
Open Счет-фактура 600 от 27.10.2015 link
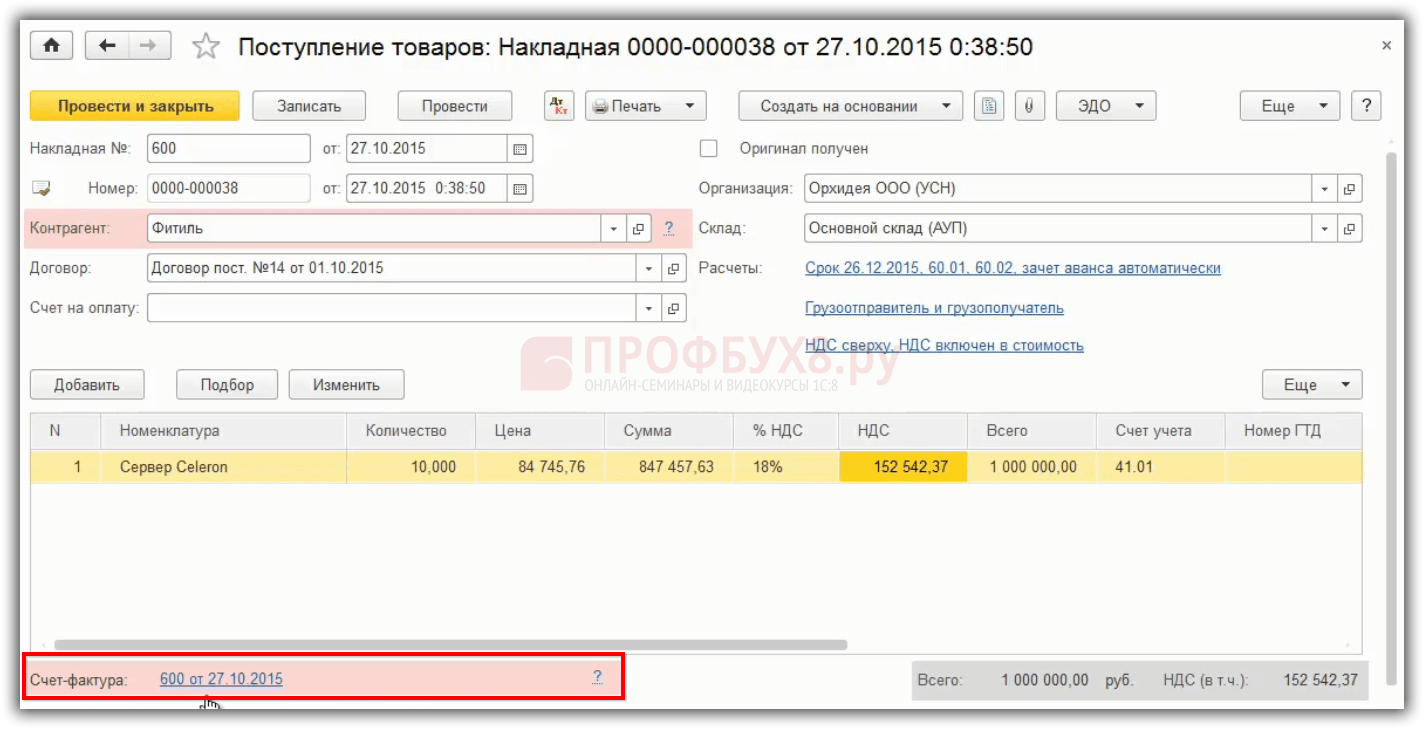click(221, 679)
